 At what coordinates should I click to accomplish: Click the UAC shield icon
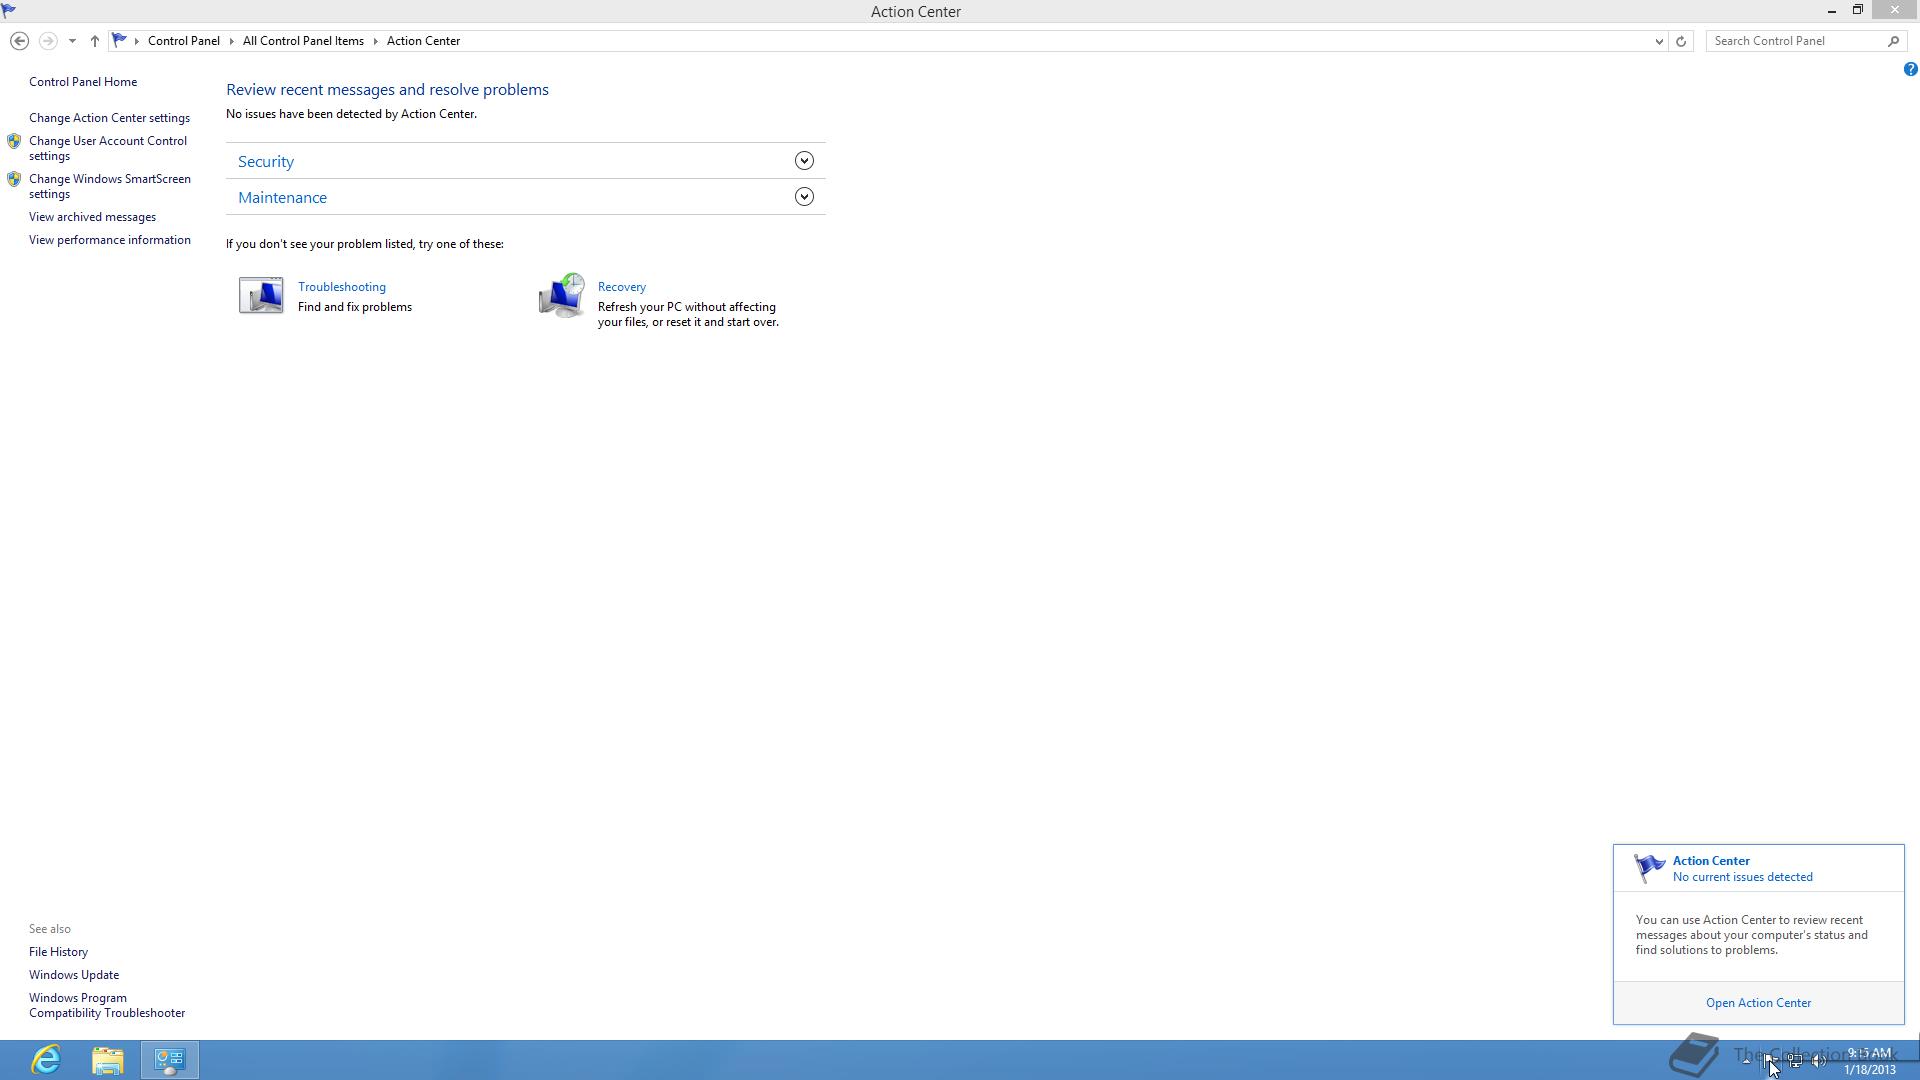[x=14, y=142]
